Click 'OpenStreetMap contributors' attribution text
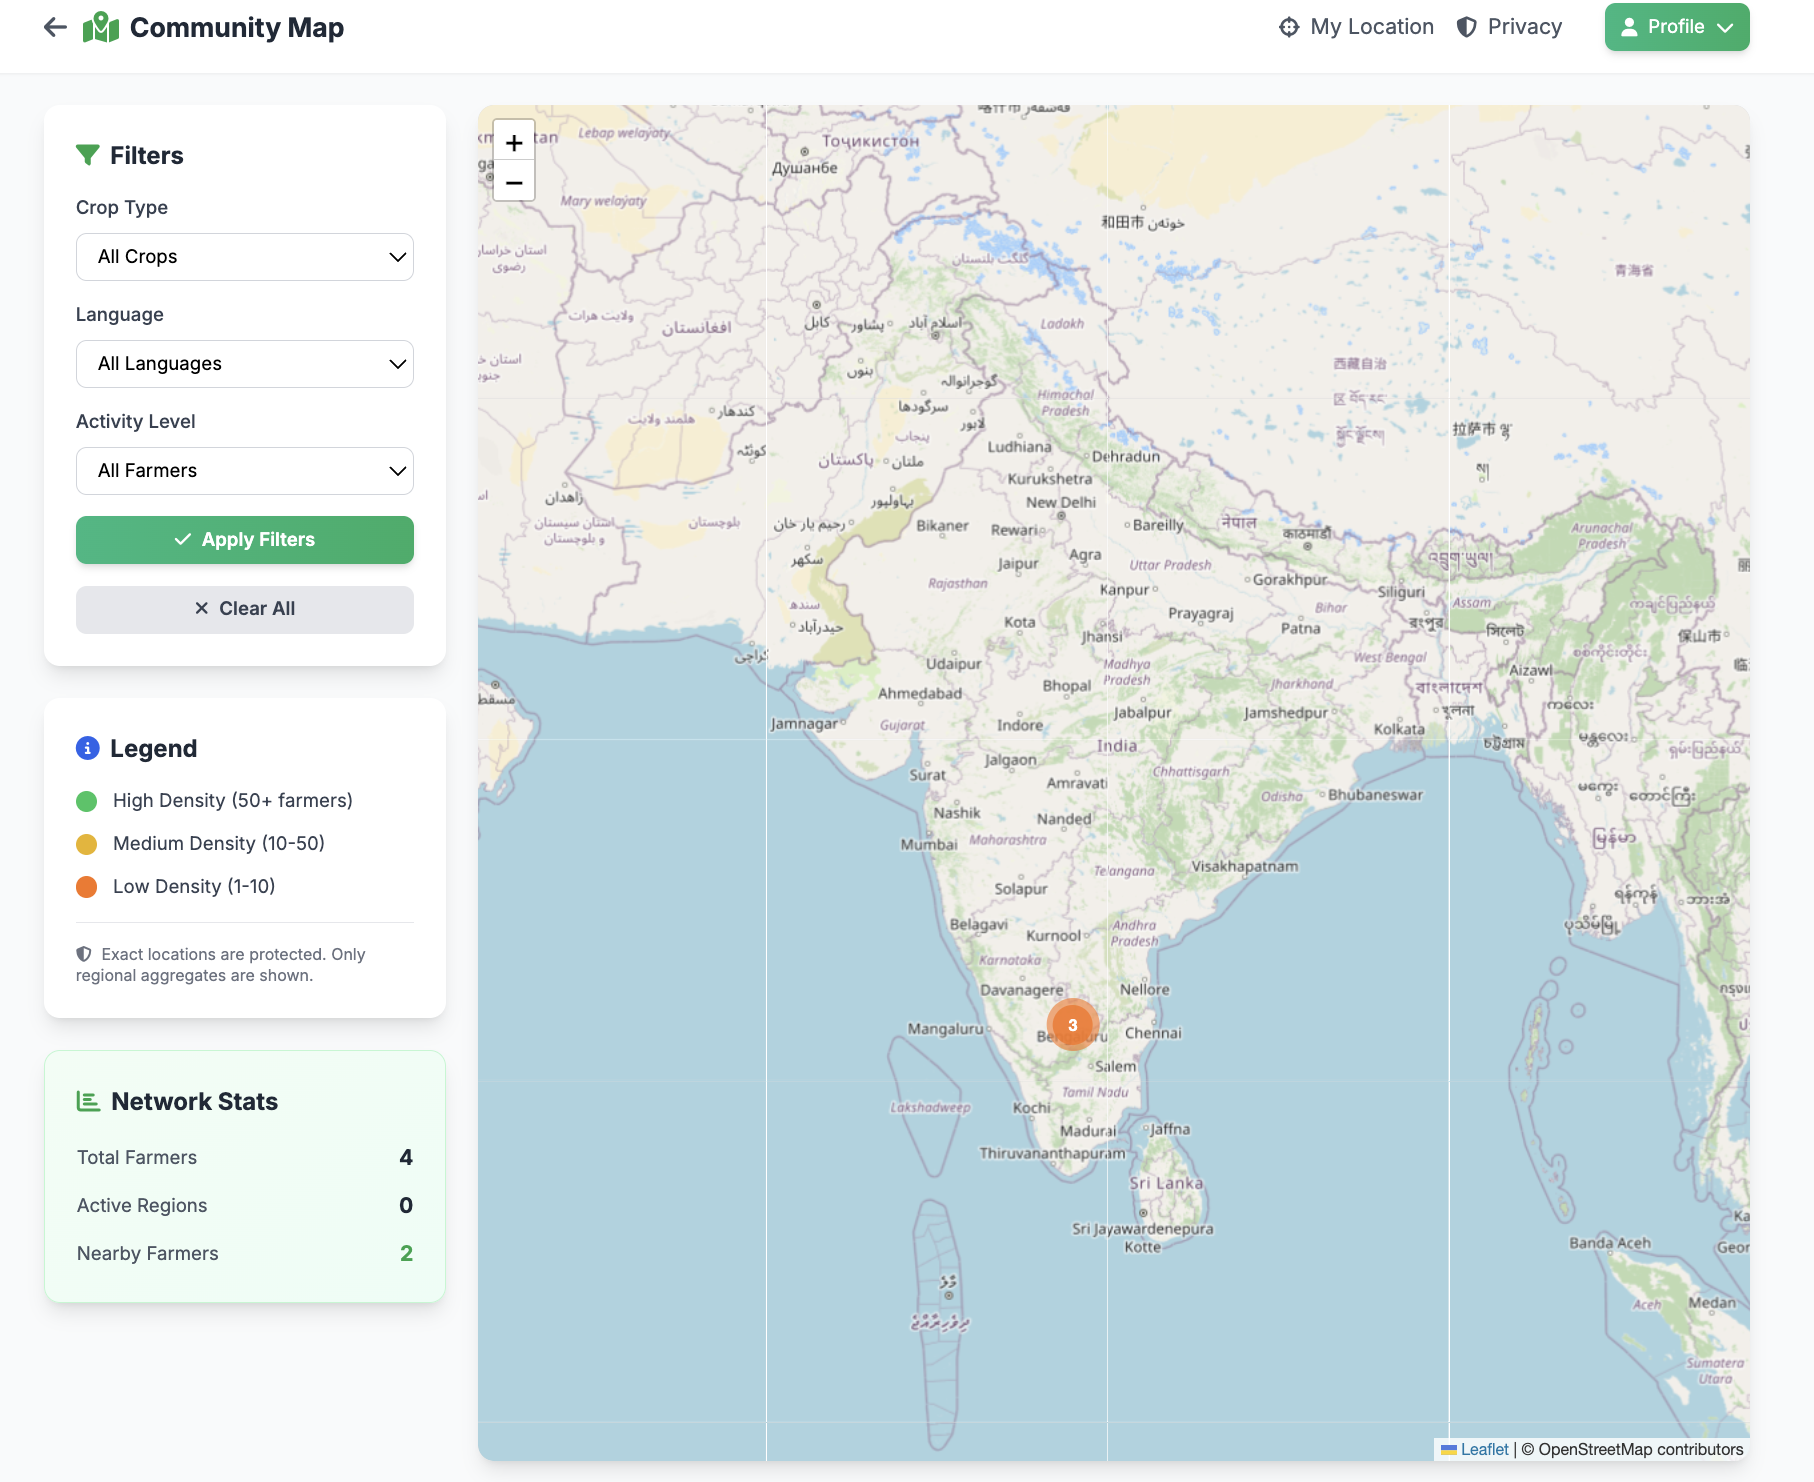 [1640, 1449]
